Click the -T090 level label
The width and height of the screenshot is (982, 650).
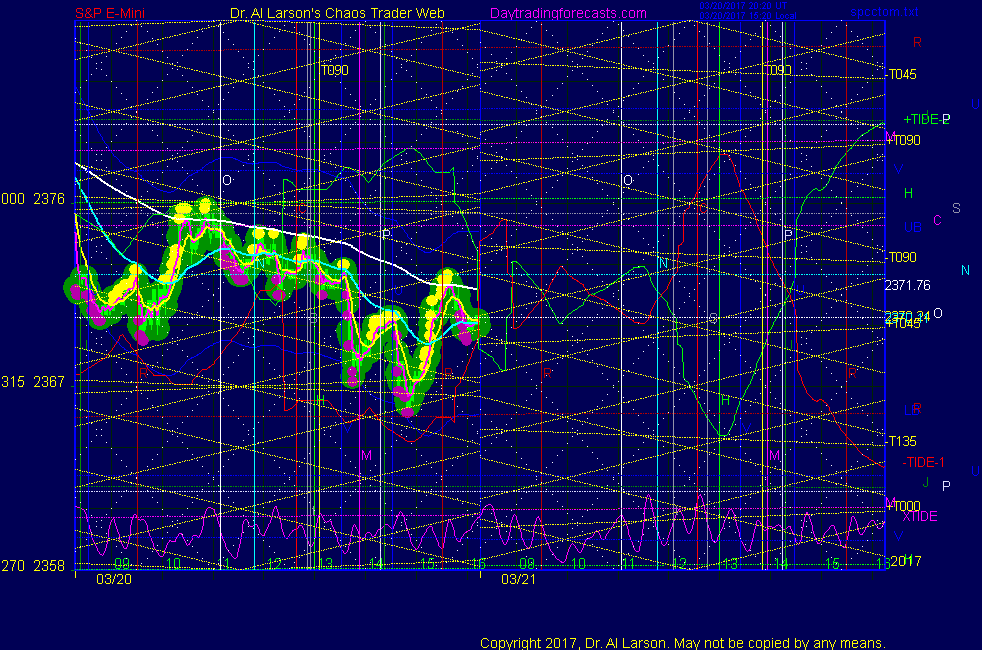902,257
